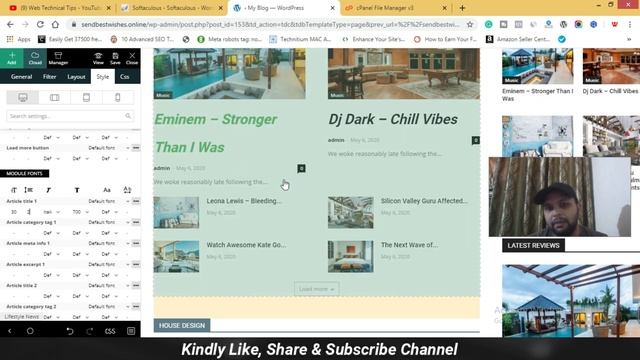This screenshot has height=360, width=640.
Task: Open live CSS editor in bottom bar
Action: pos(110,331)
